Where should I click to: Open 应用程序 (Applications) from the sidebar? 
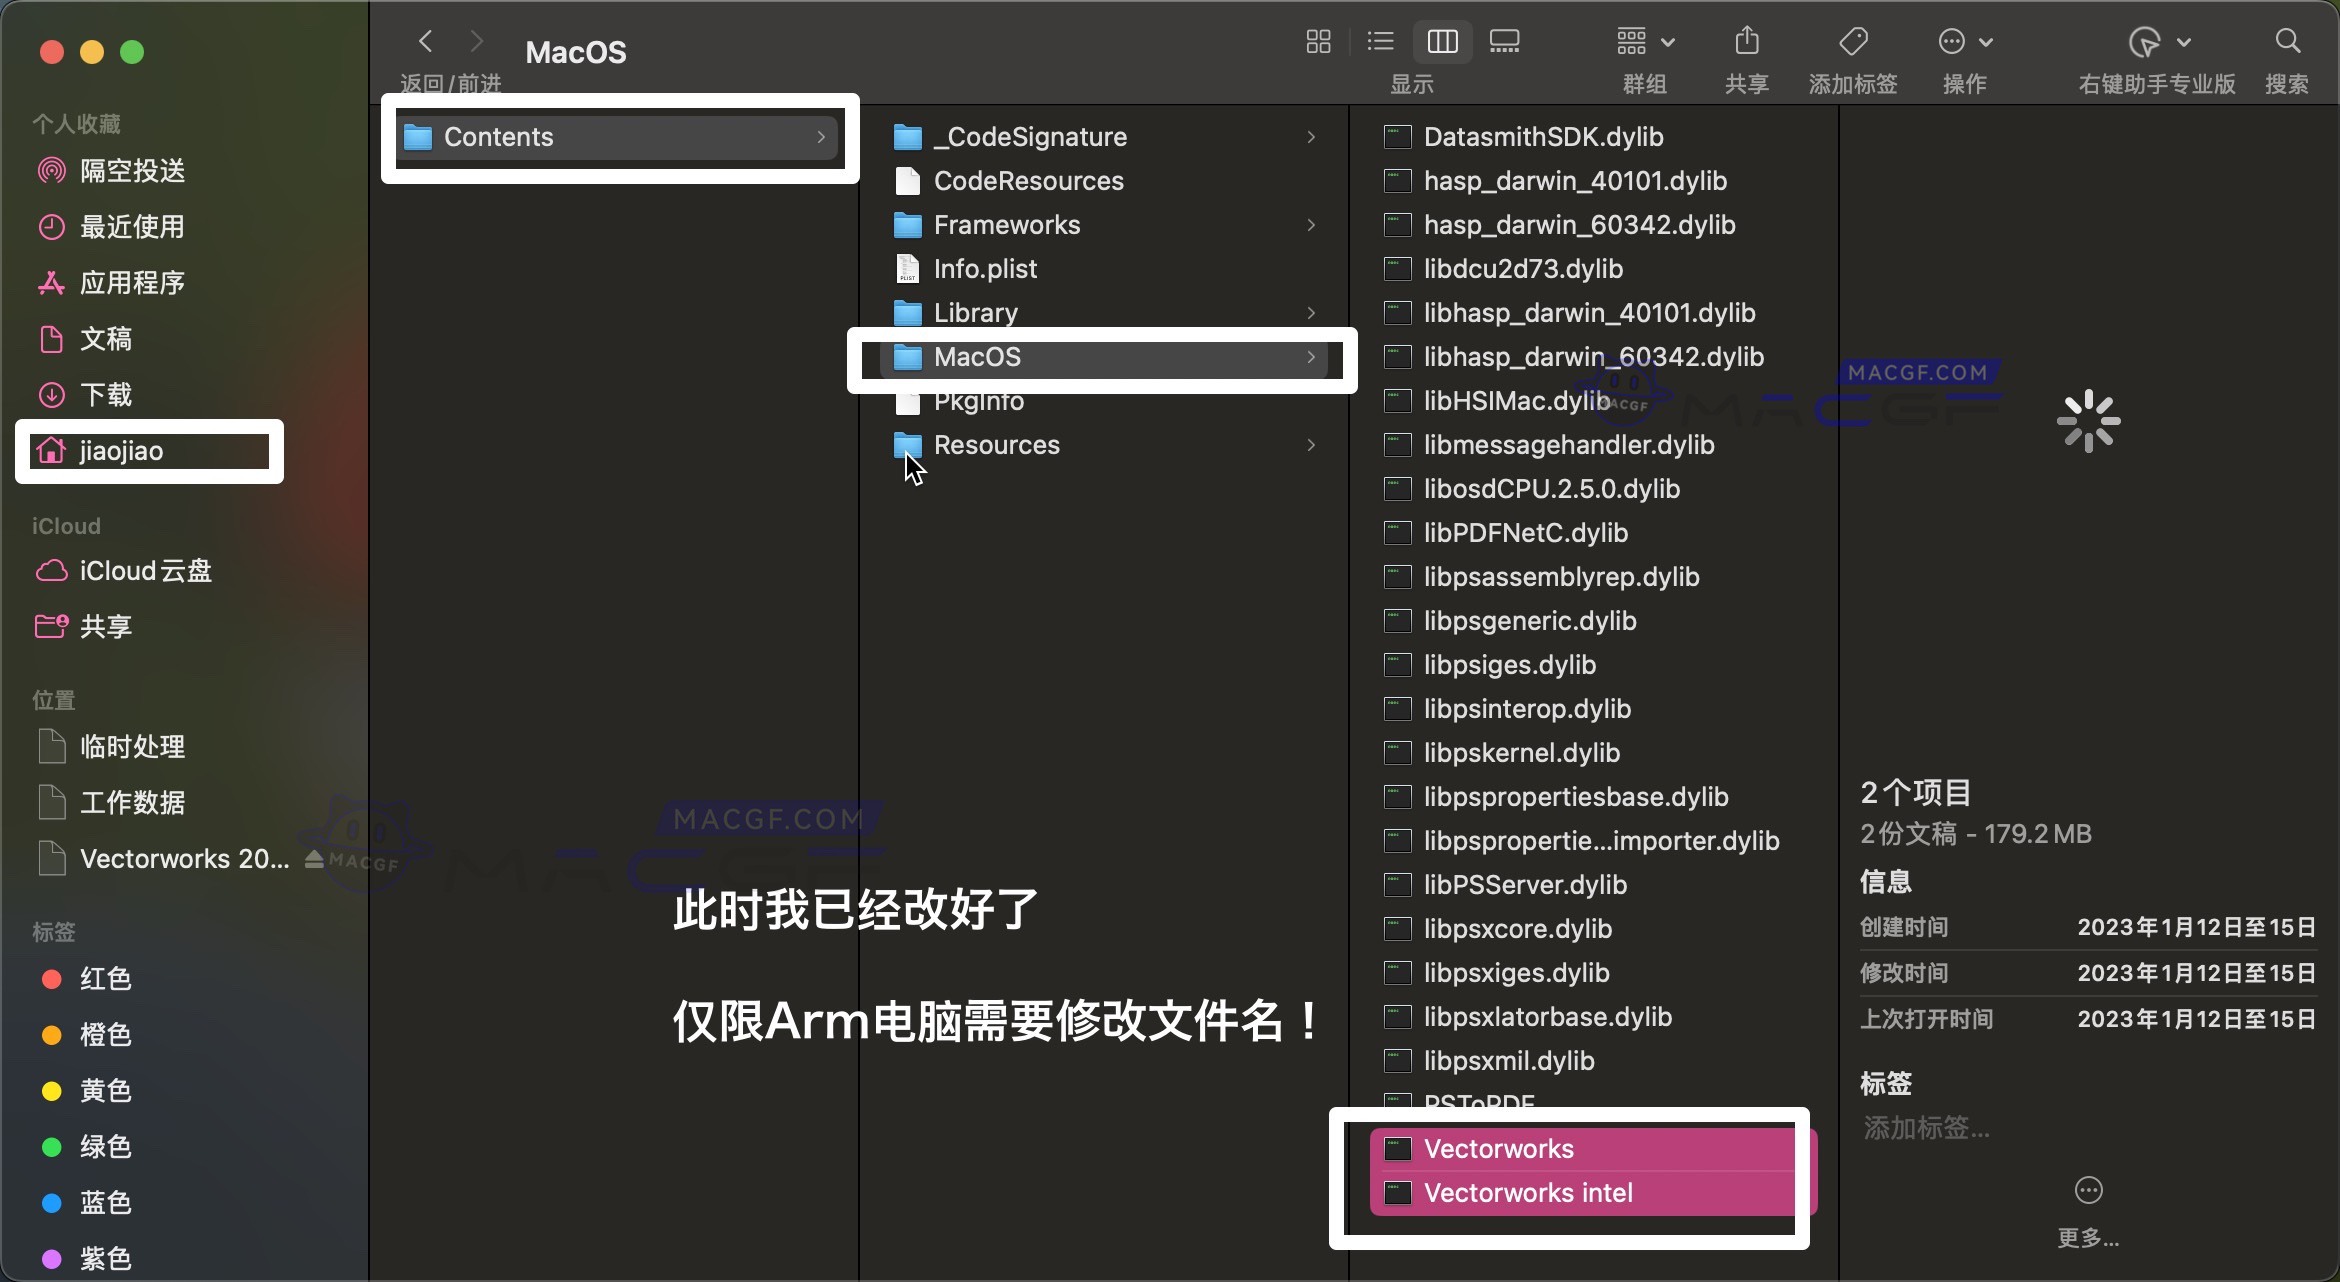tap(132, 282)
